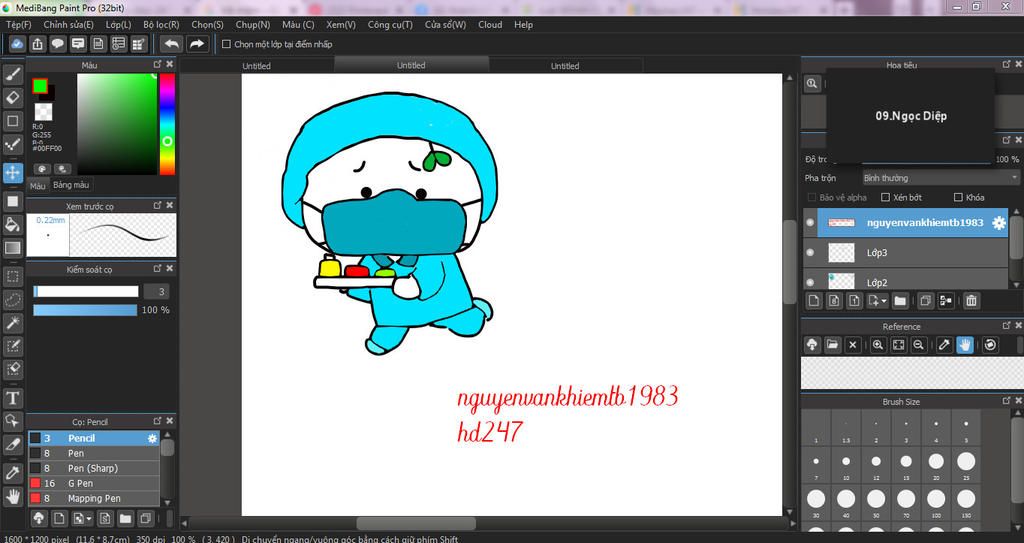
Task: Open Pencil brush settings gear
Action: (152, 438)
